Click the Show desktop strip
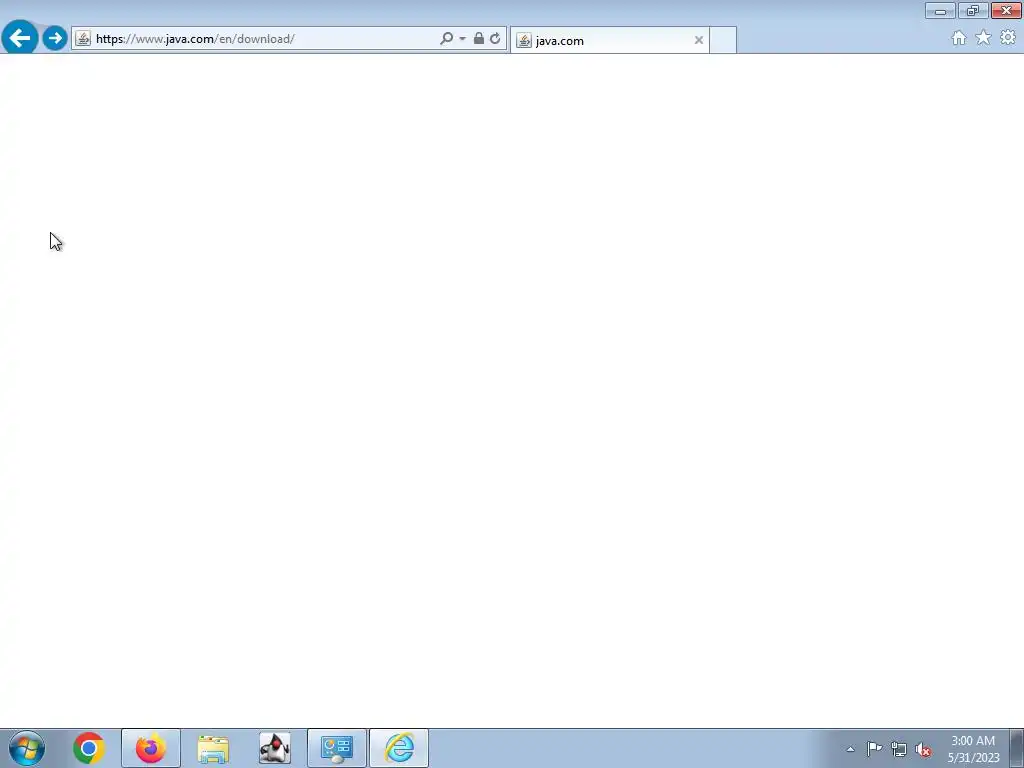Viewport: 1024px width, 768px height. 1017,748
